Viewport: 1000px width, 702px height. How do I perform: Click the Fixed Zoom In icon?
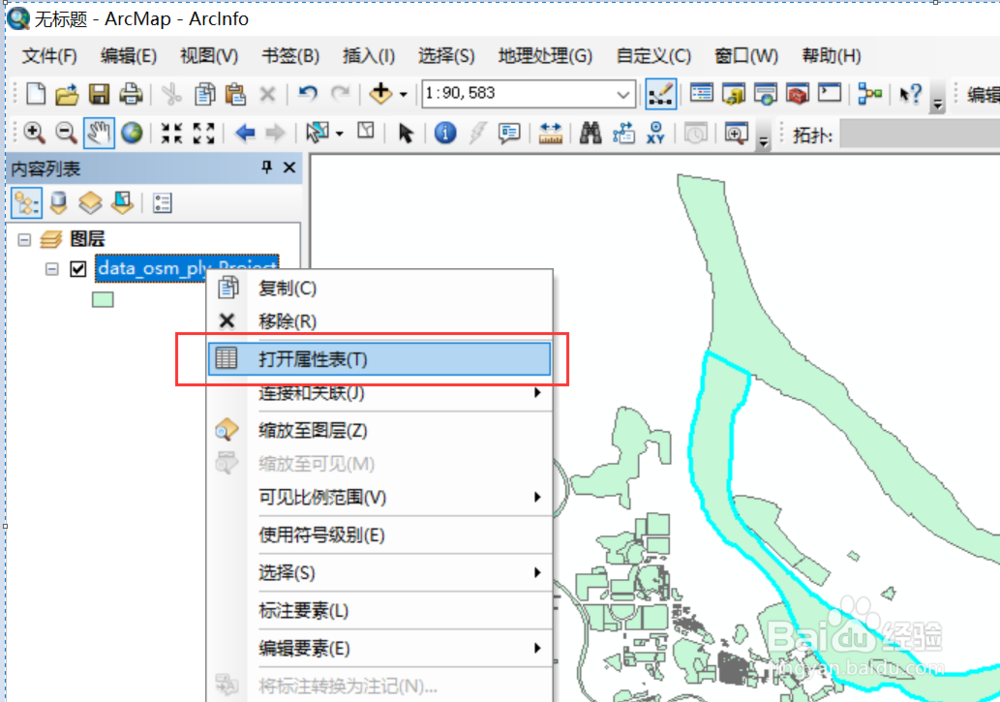pos(172,133)
